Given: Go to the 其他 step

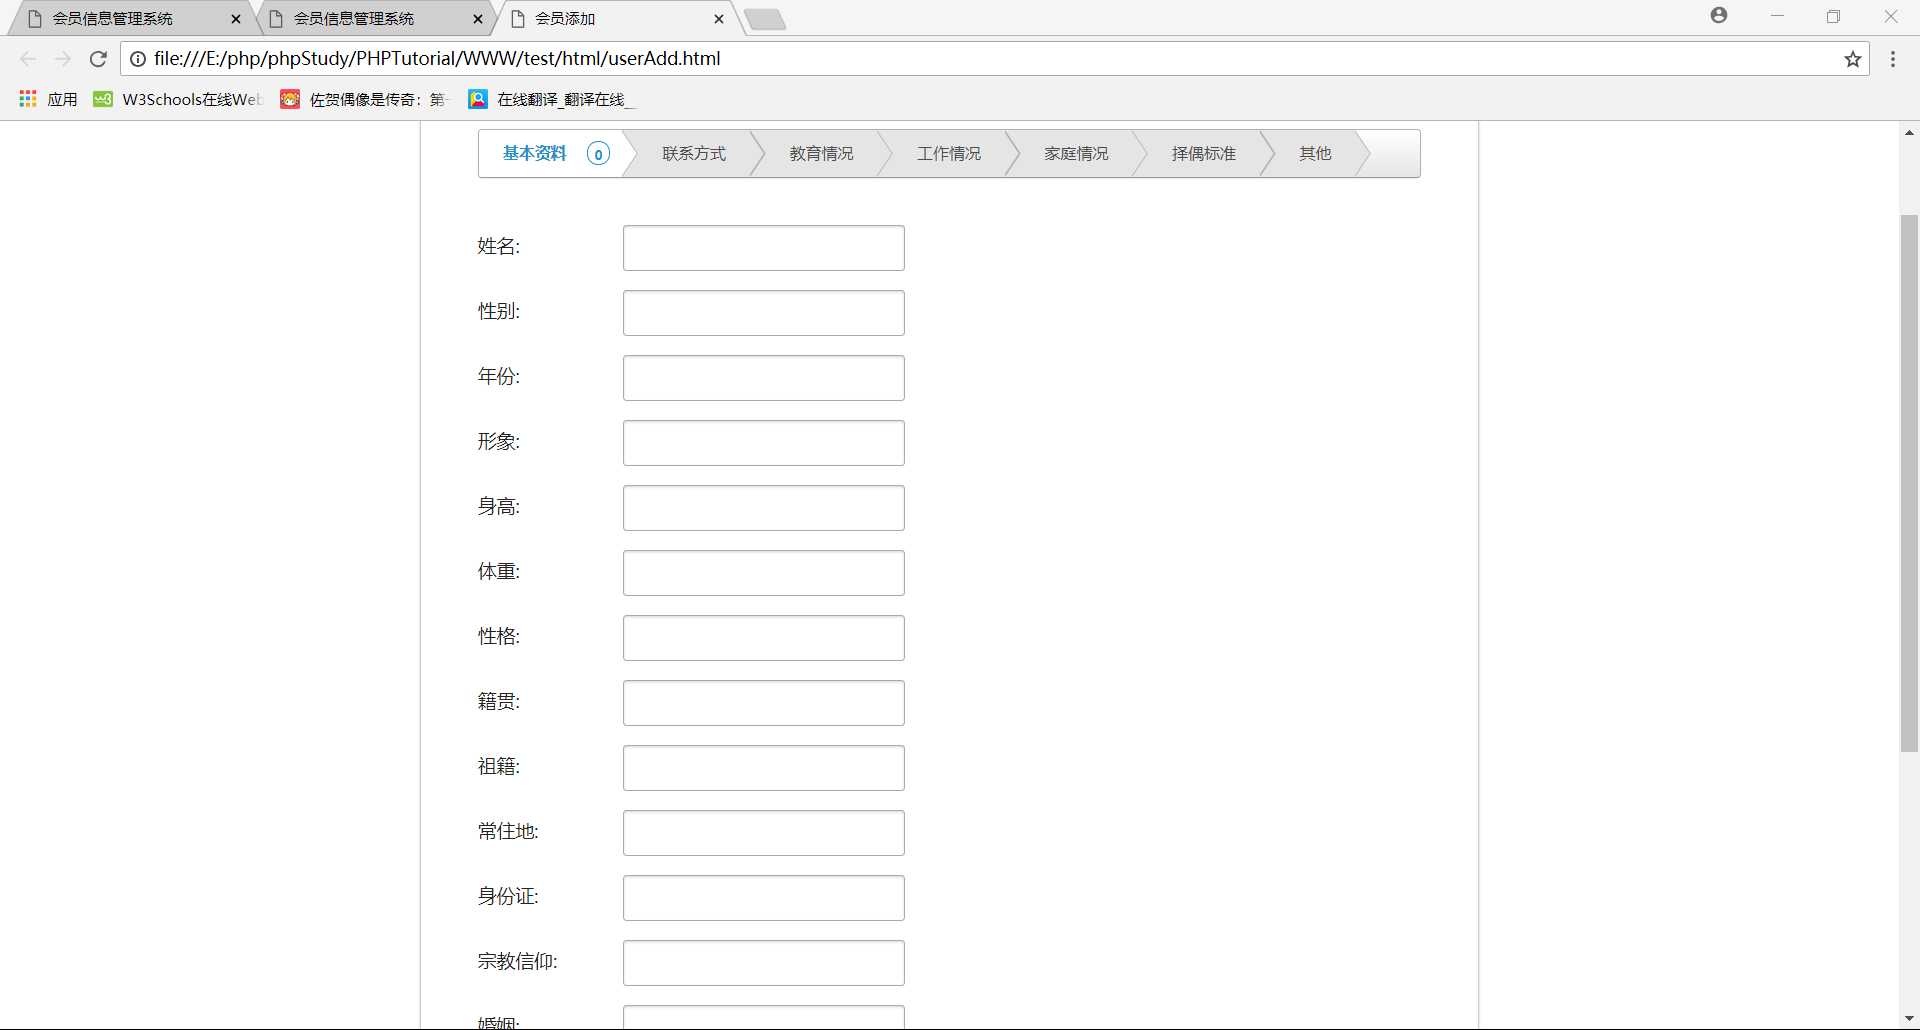Looking at the screenshot, I should 1315,153.
